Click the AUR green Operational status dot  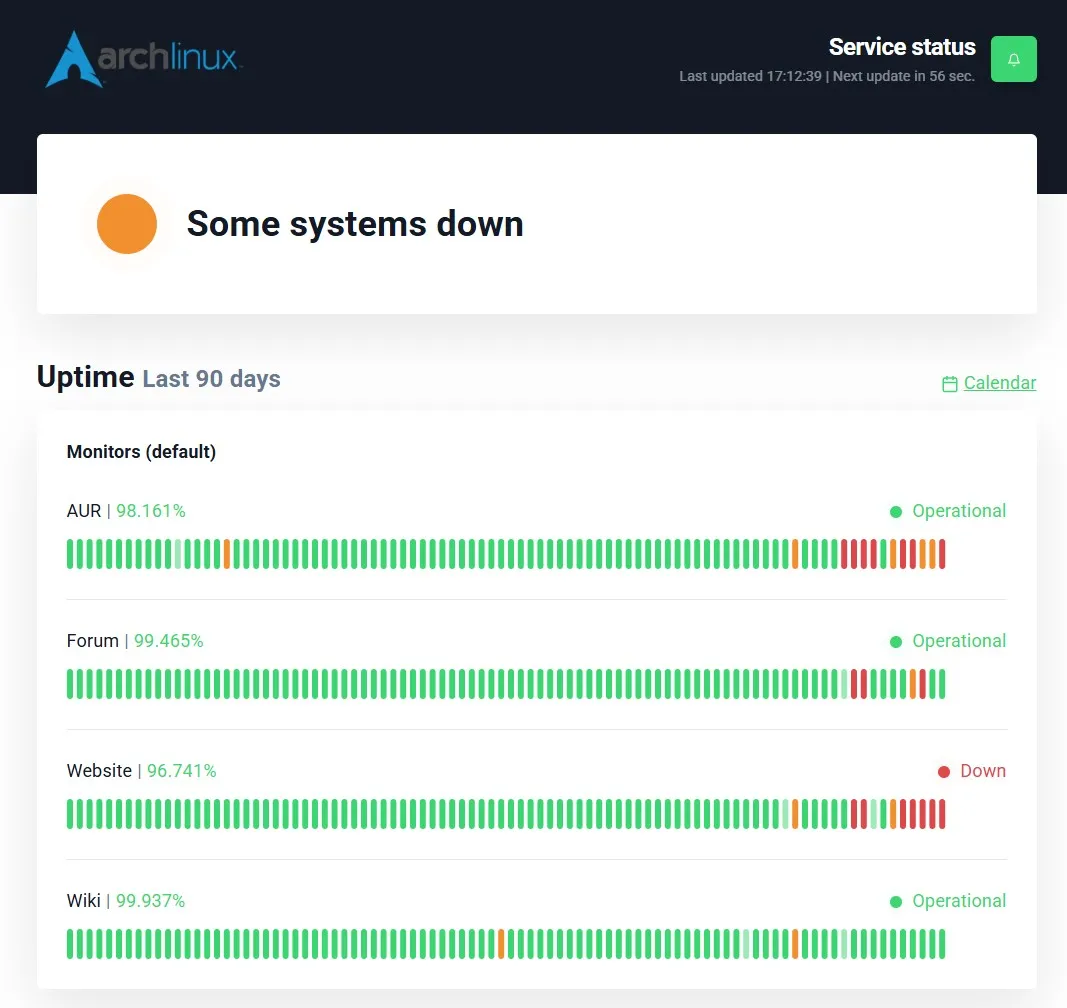[896, 512]
